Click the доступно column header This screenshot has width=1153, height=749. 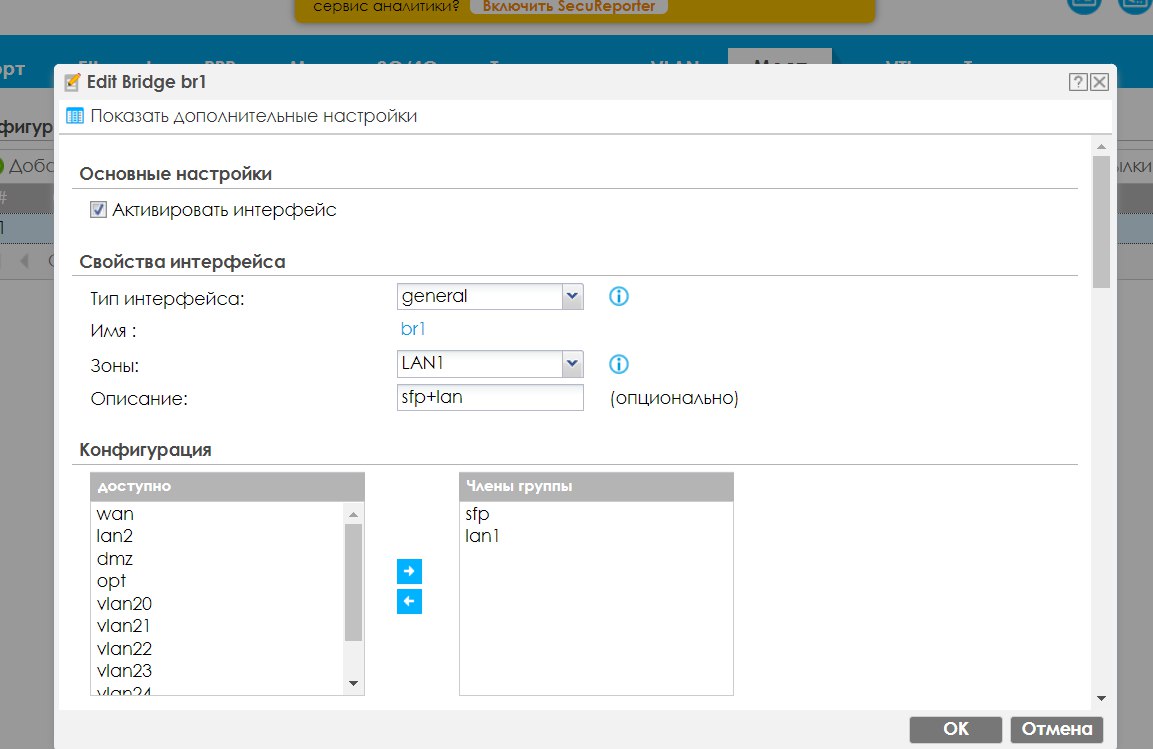coord(227,487)
